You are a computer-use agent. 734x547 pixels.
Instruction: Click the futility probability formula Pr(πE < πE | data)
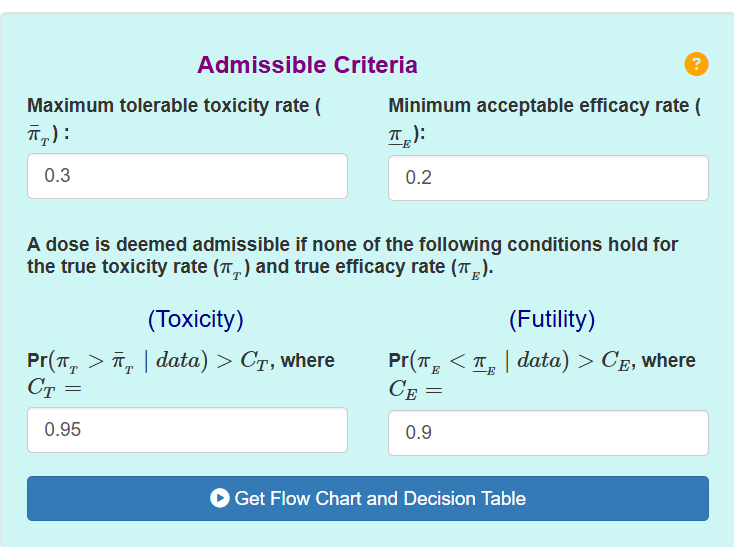479,361
